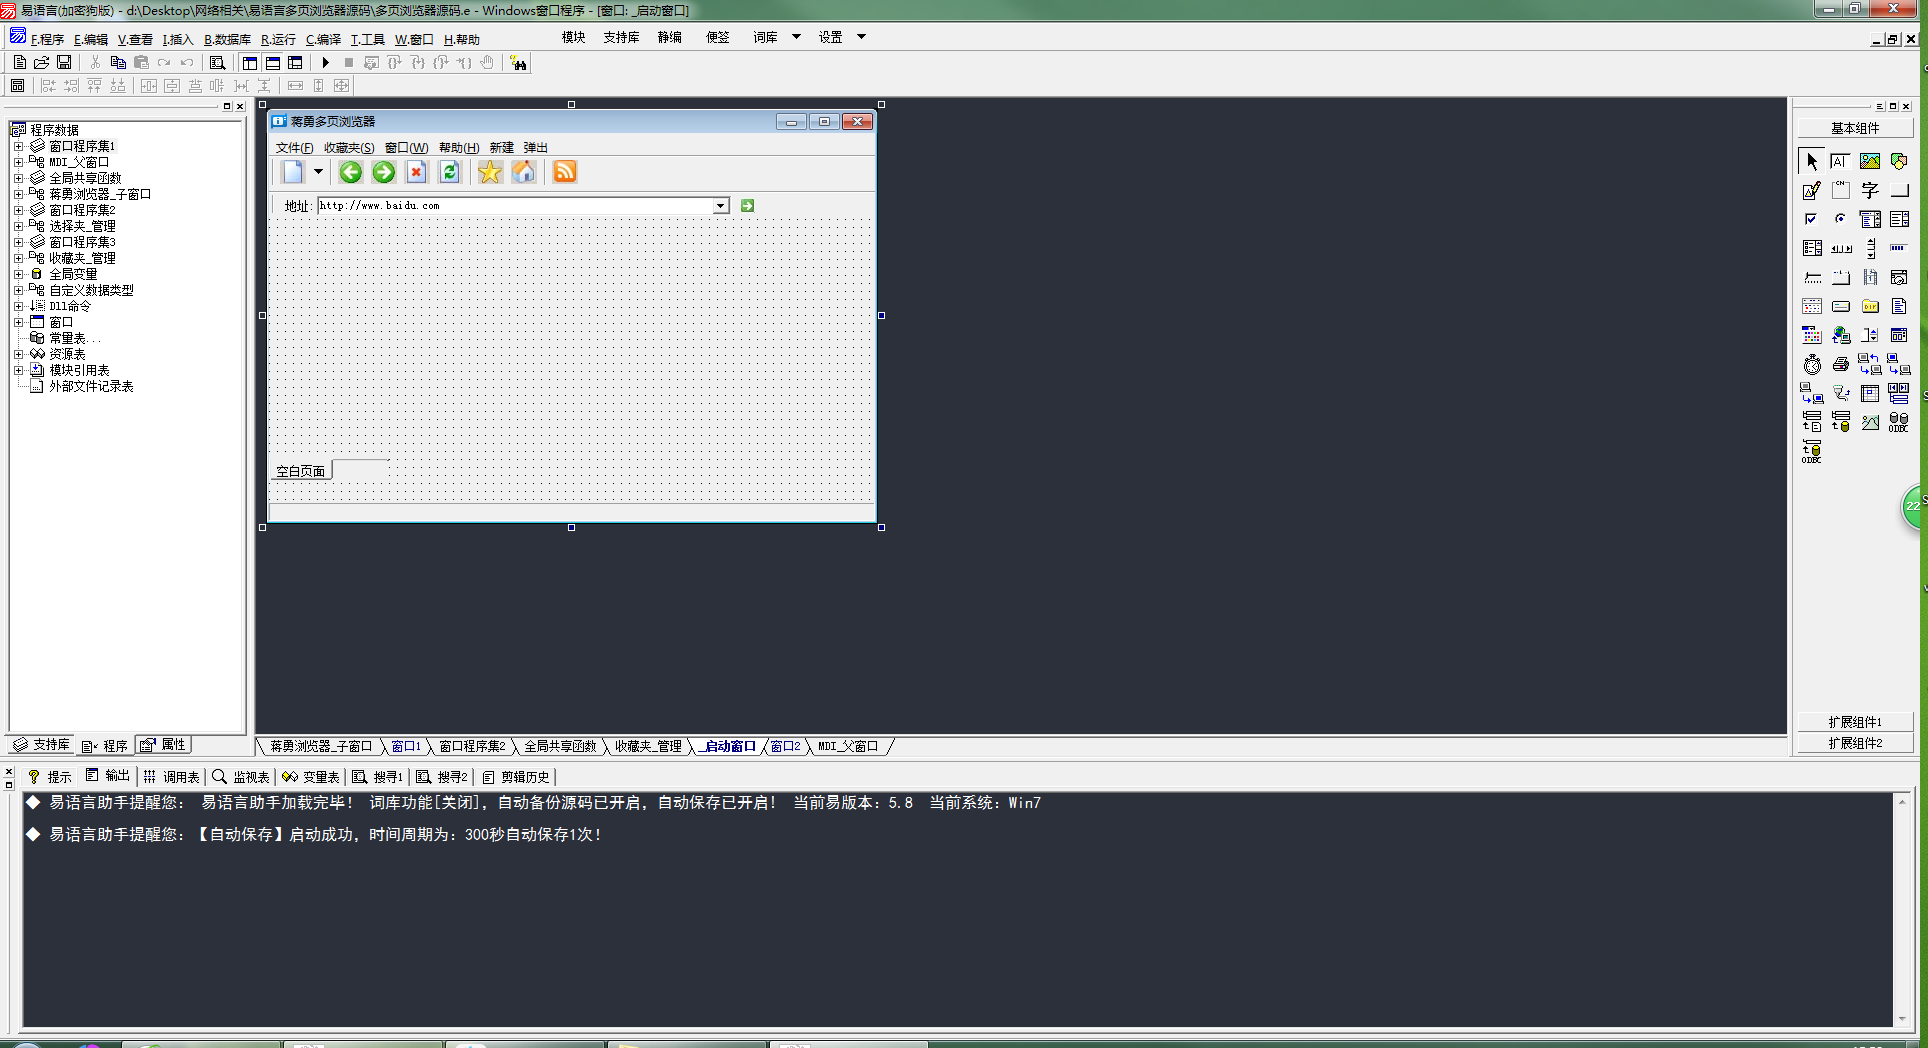The width and height of the screenshot is (1928, 1048).
Task: Open the E.编辑 menu
Action: (91, 40)
